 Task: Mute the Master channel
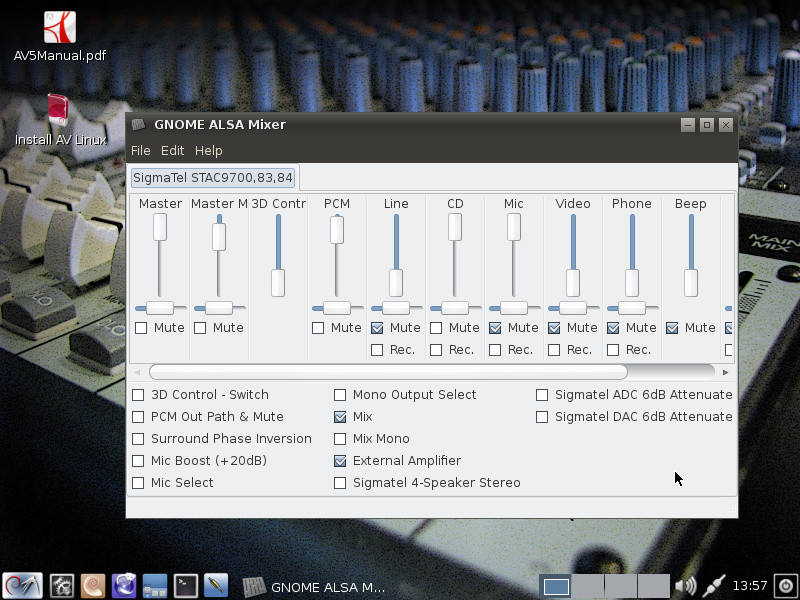point(141,328)
